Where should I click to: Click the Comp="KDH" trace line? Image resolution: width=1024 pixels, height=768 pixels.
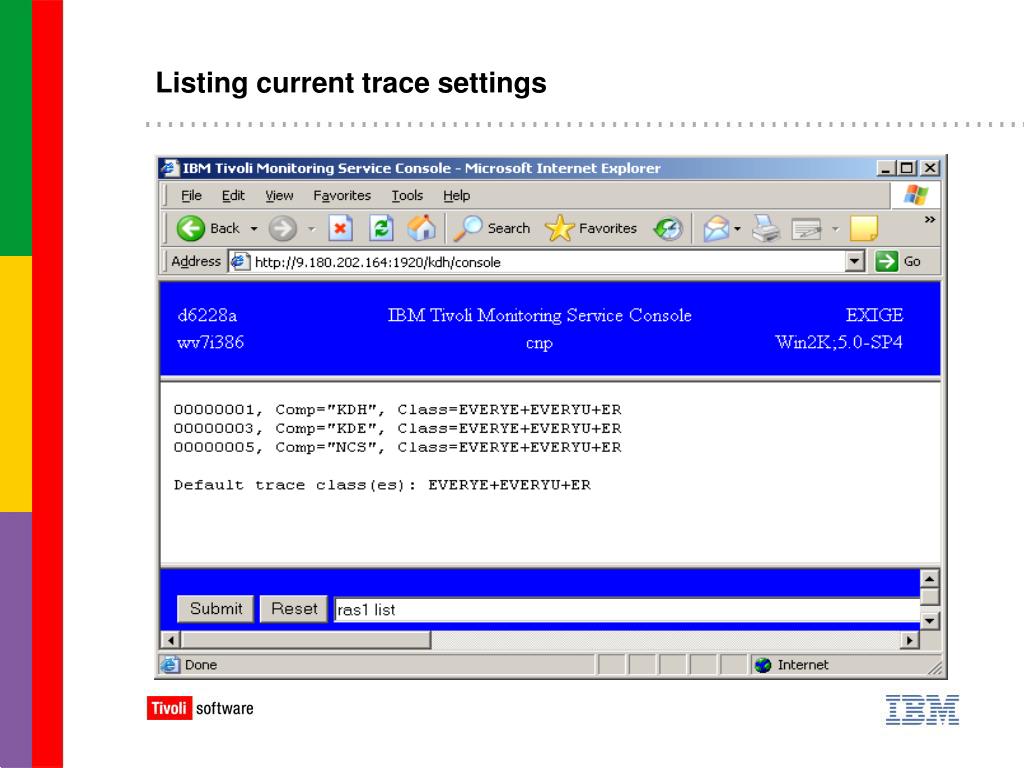pyautogui.click(x=397, y=409)
